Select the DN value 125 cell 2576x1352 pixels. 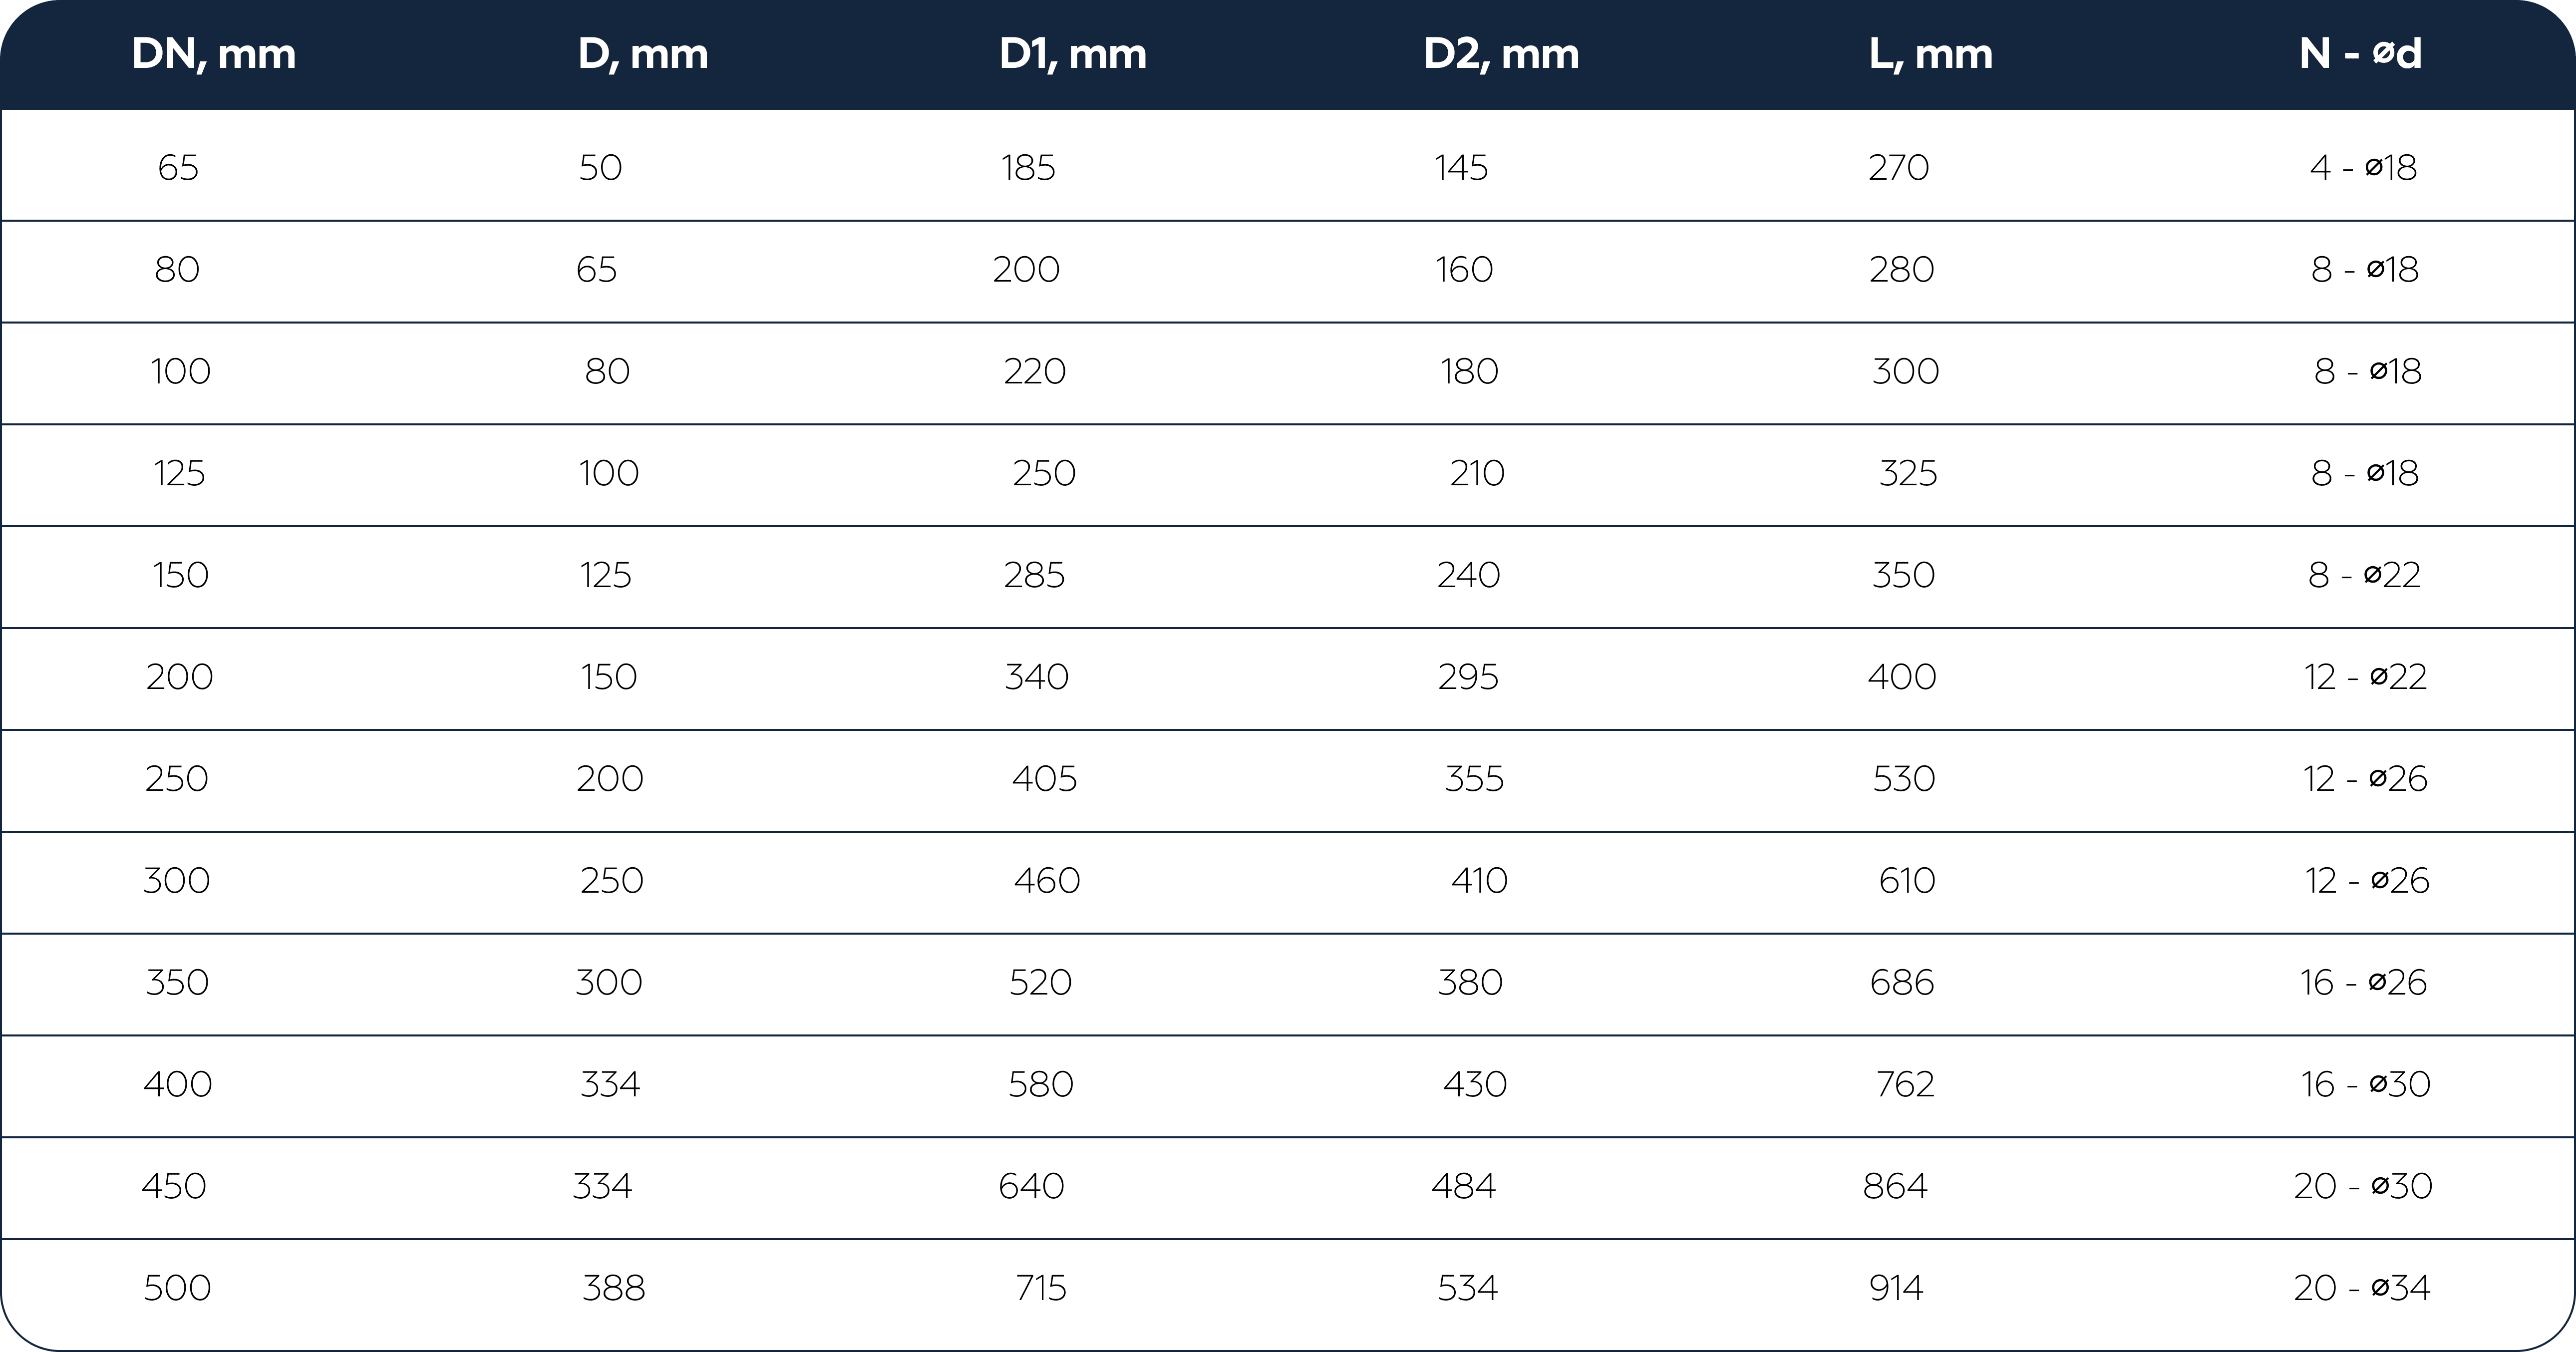[179, 473]
